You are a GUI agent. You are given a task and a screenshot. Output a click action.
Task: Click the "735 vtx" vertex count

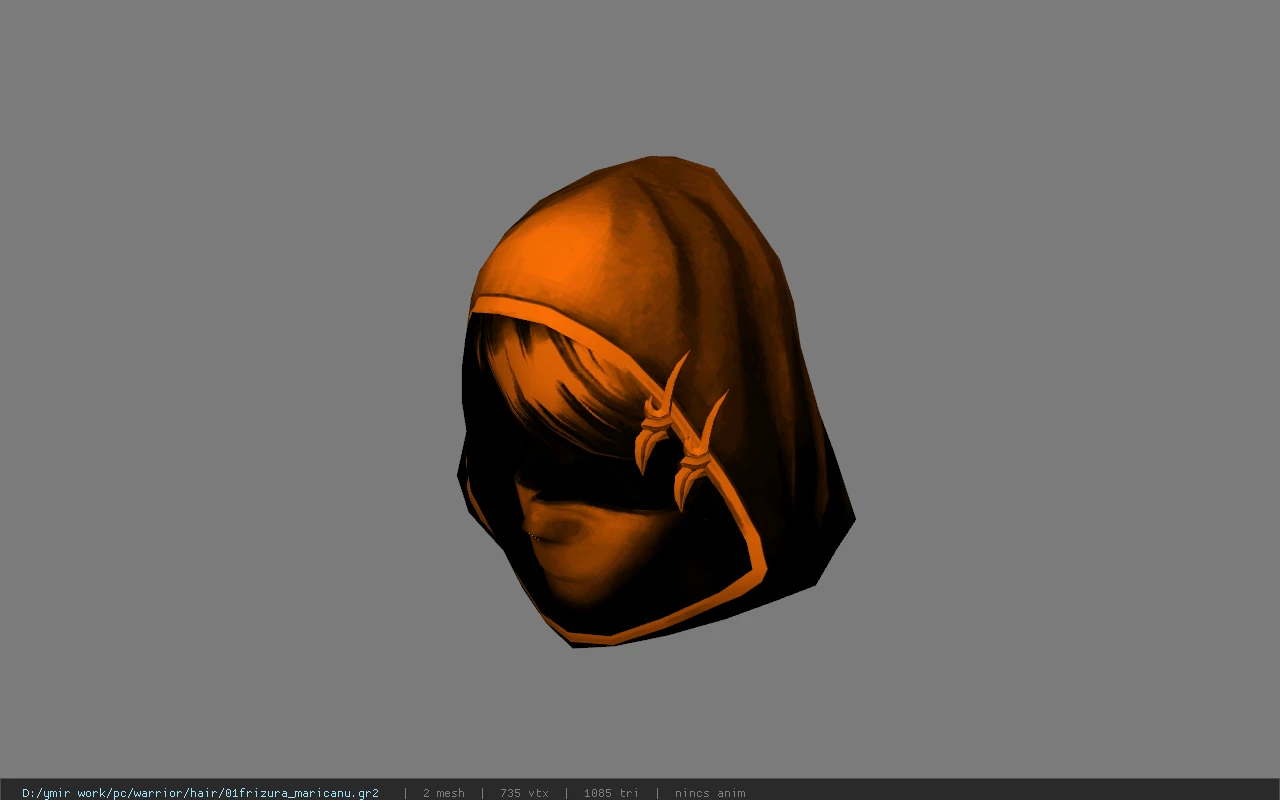point(524,793)
